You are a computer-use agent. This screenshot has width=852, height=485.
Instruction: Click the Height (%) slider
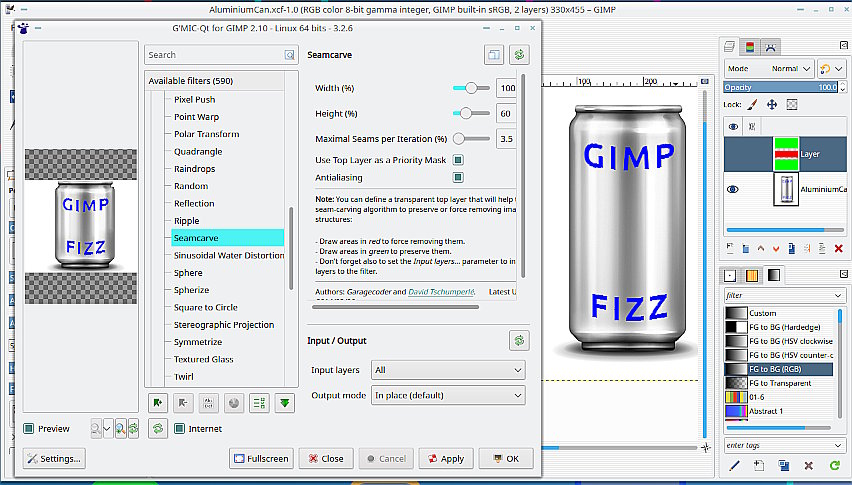471,114
